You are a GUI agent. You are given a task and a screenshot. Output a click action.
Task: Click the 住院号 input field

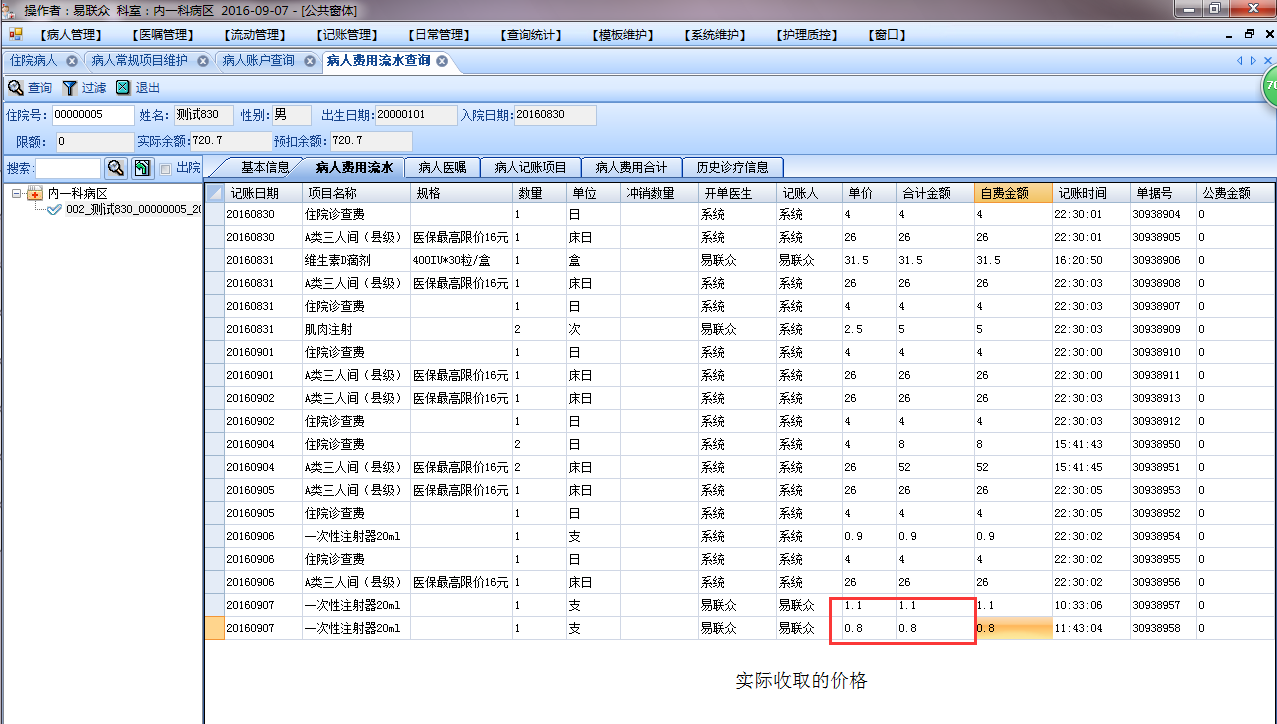pos(92,115)
